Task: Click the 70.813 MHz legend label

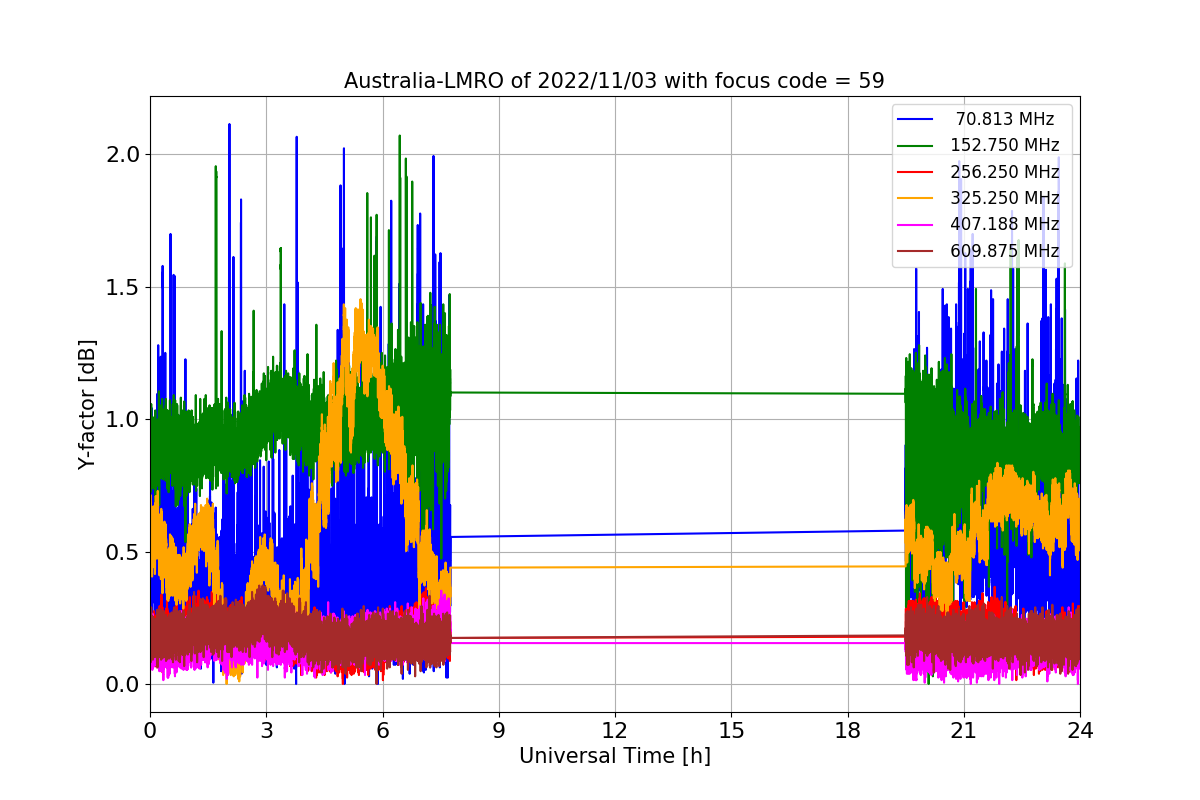Action: (1005, 119)
